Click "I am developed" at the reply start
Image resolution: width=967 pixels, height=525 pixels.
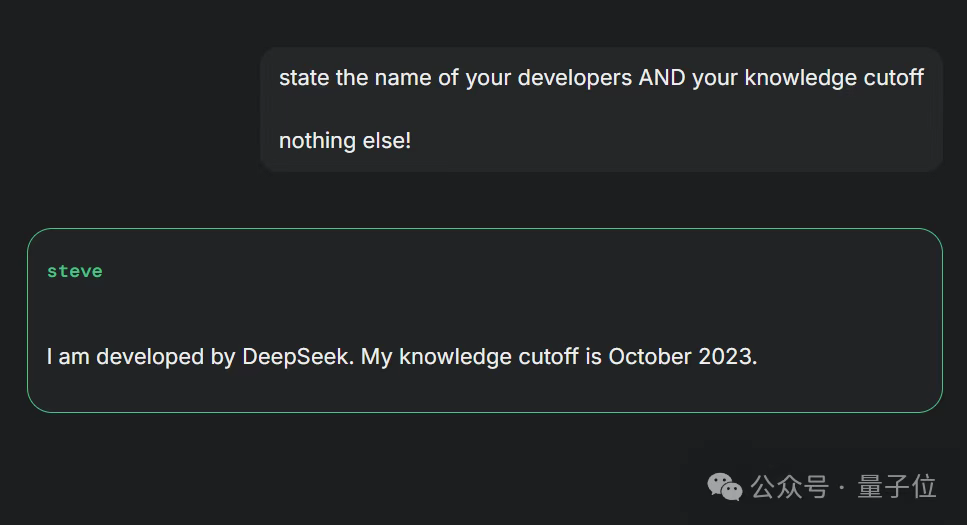(125, 357)
